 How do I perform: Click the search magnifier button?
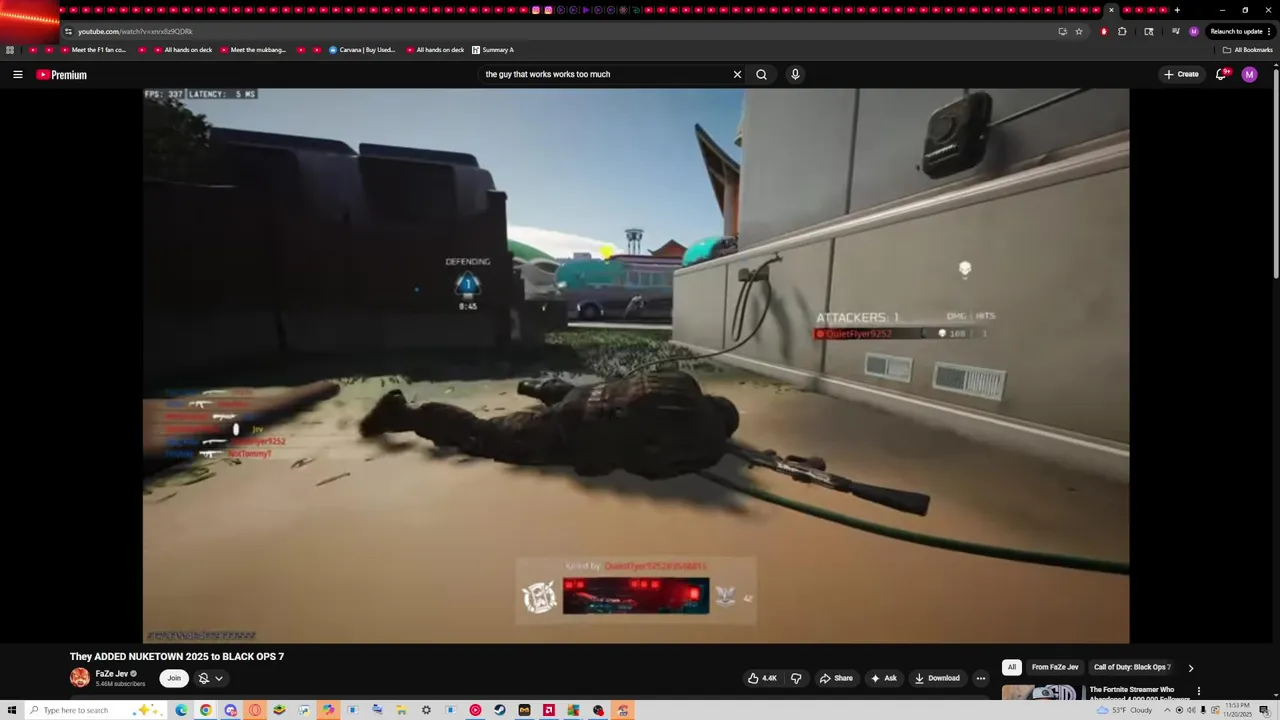pyautogui.click(x=761, y=74)
